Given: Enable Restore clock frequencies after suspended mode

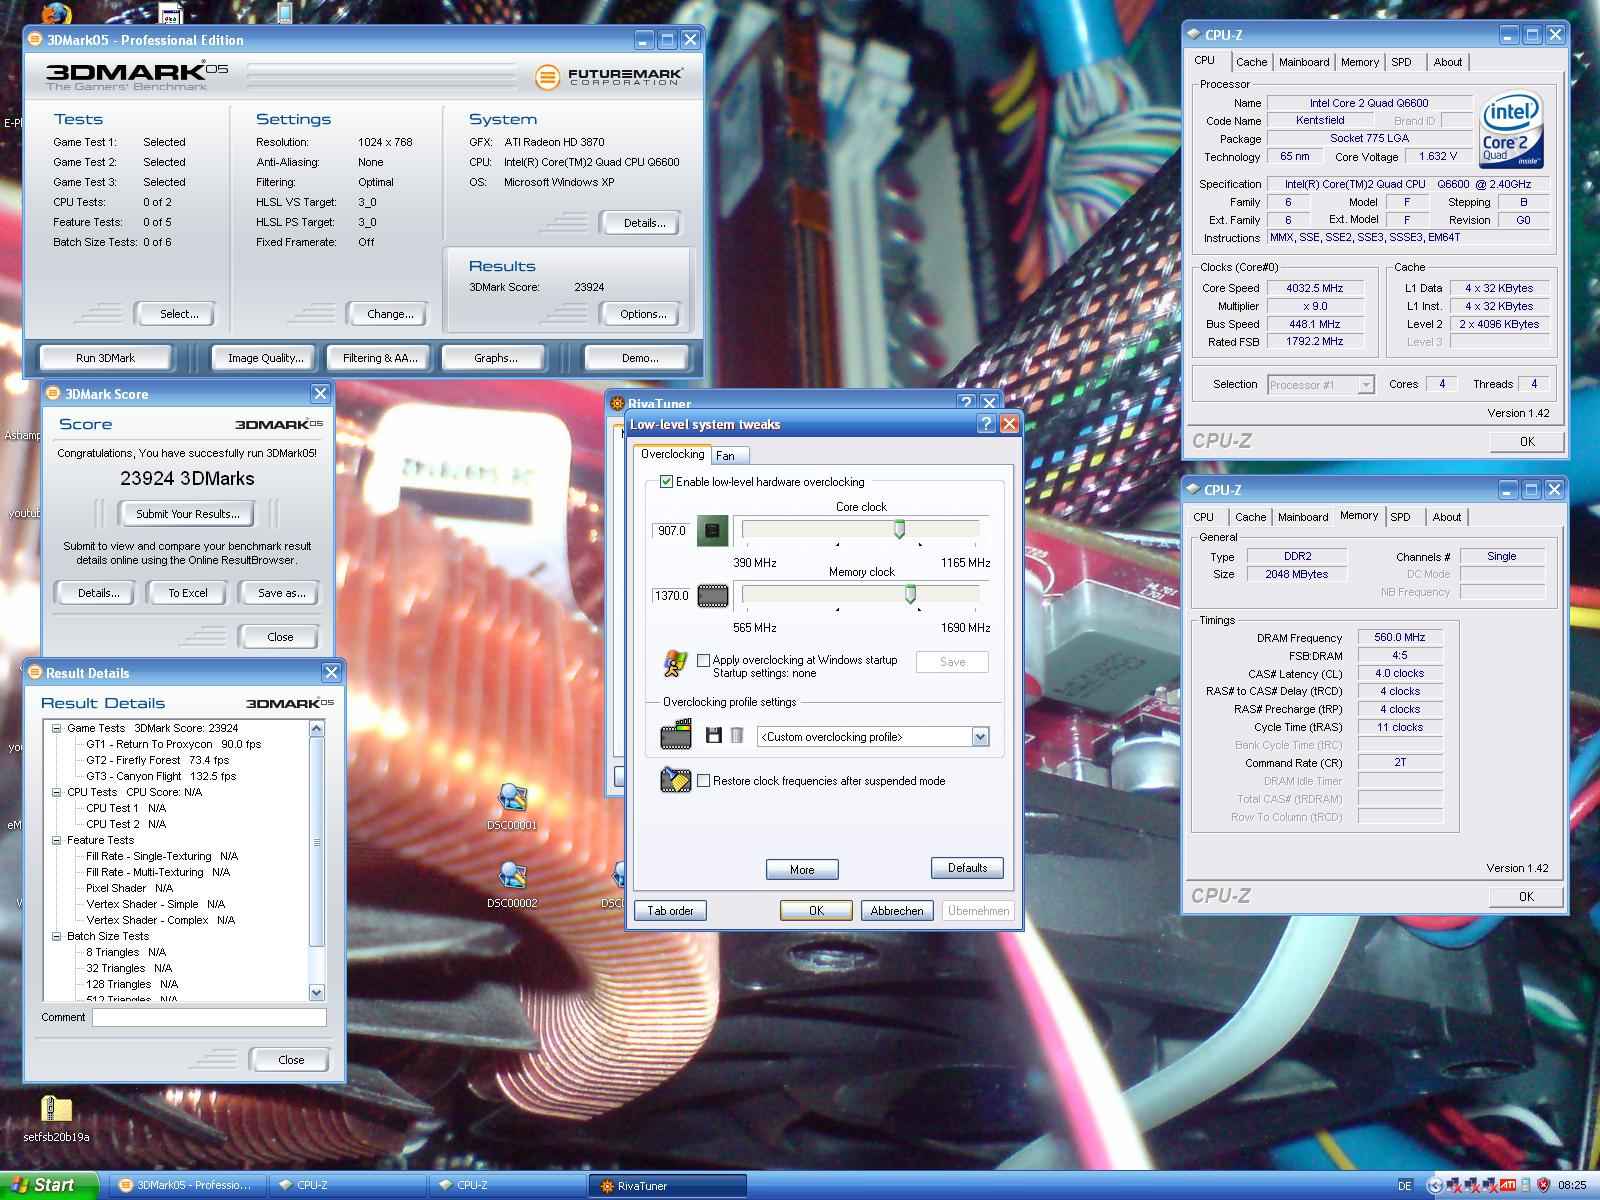Looking at the screenshot, I should click(703, 781).
